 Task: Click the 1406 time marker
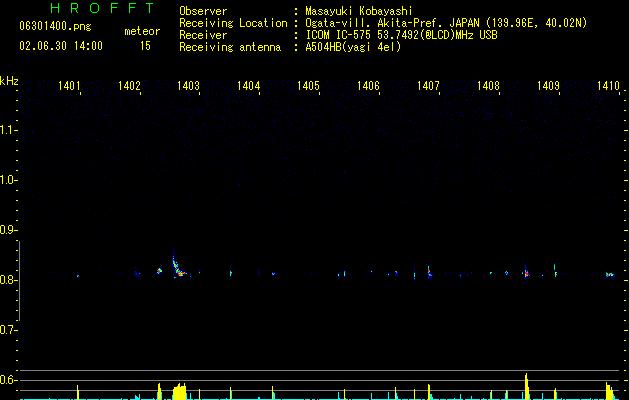tap(368, 86)
